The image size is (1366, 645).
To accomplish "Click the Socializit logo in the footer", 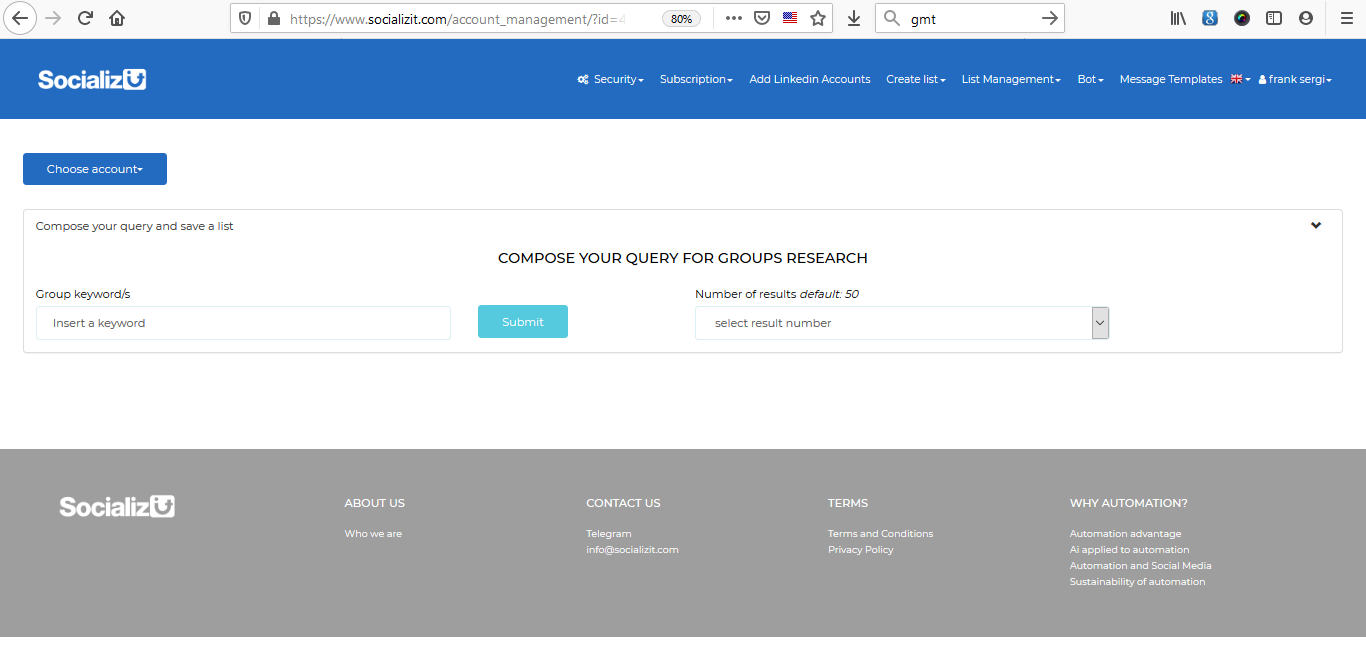I will (x=117, y=507).
